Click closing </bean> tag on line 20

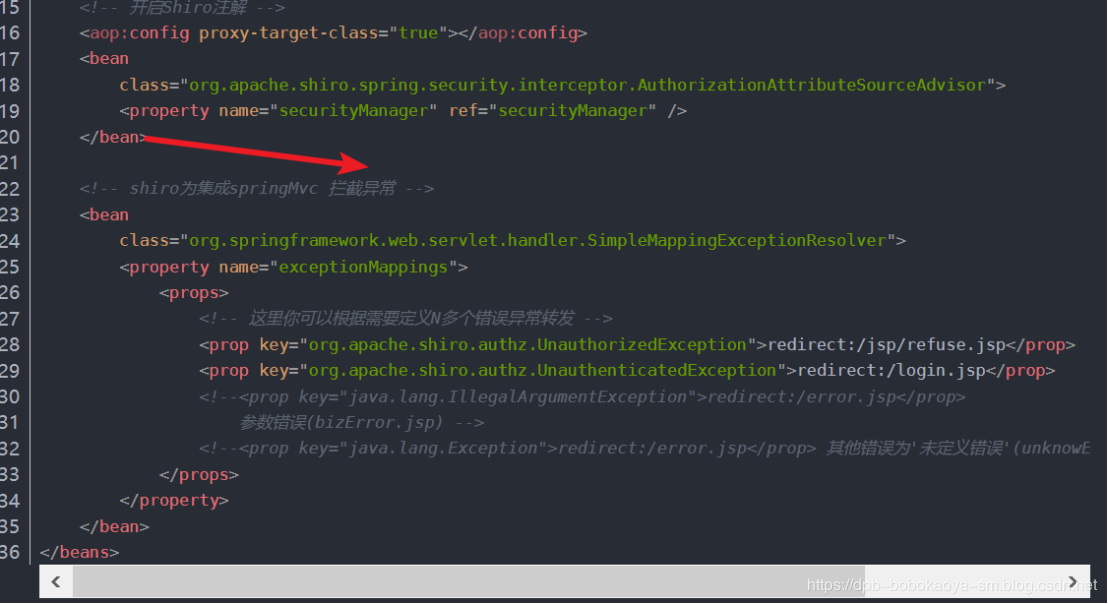coord(114,137)
